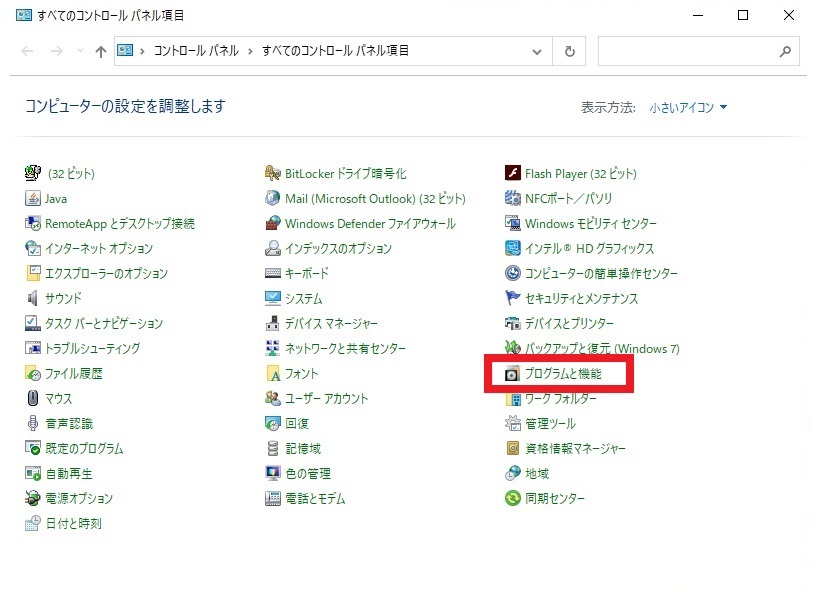
Task: Click the Java icon
Action: pos(33,199)
